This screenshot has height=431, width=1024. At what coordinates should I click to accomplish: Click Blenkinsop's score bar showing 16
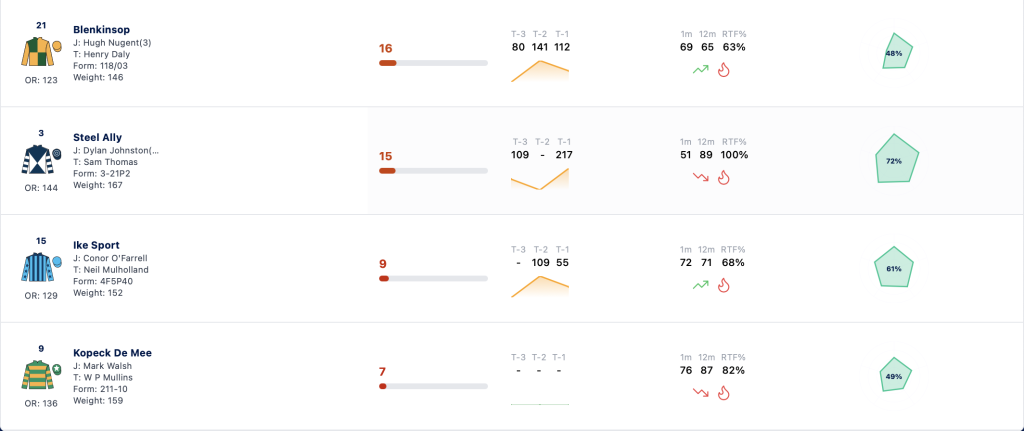[x=433, y=63]
